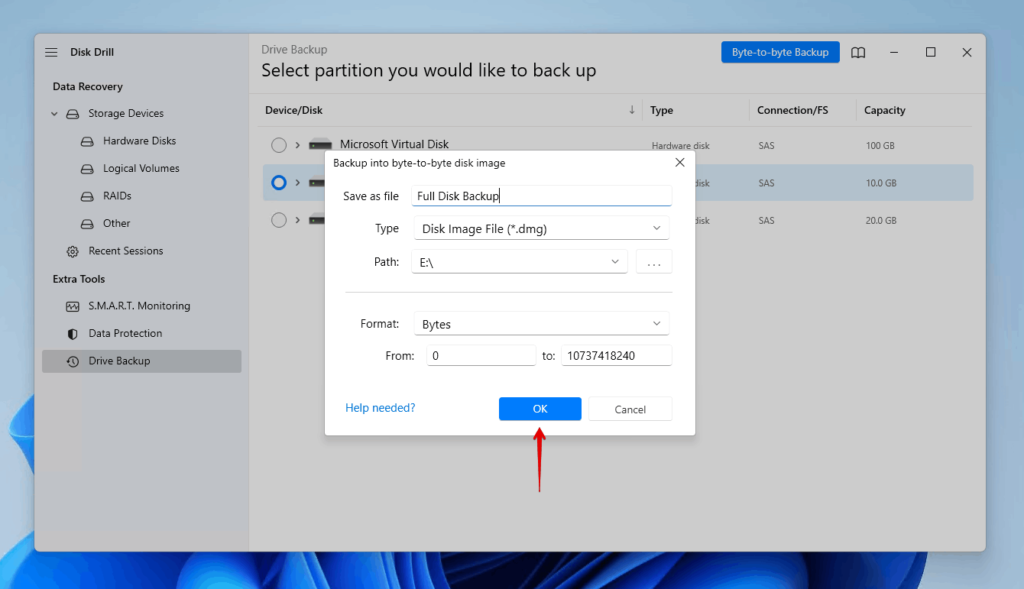Click the Storage Devices icon
Screen dimensions: 1024x589
click(71, 113)
